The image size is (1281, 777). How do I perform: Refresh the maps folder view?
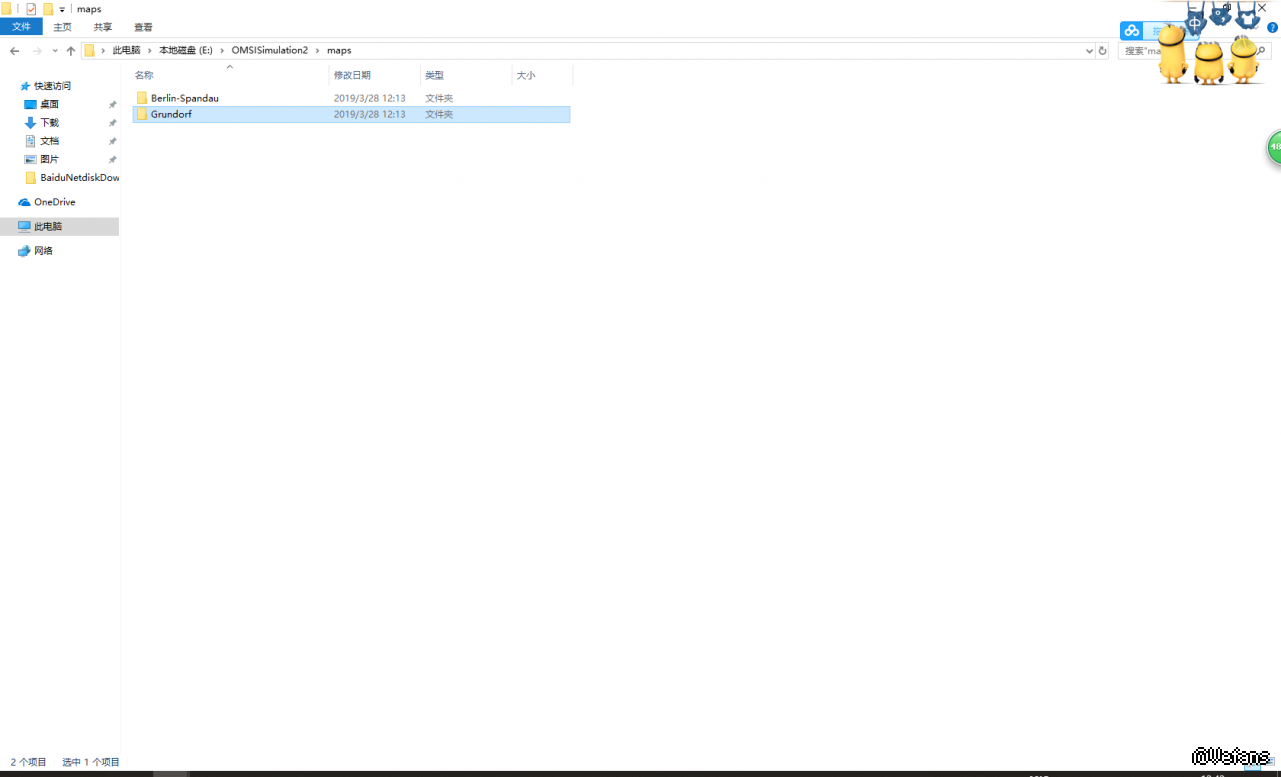[x=1103, y=51]
